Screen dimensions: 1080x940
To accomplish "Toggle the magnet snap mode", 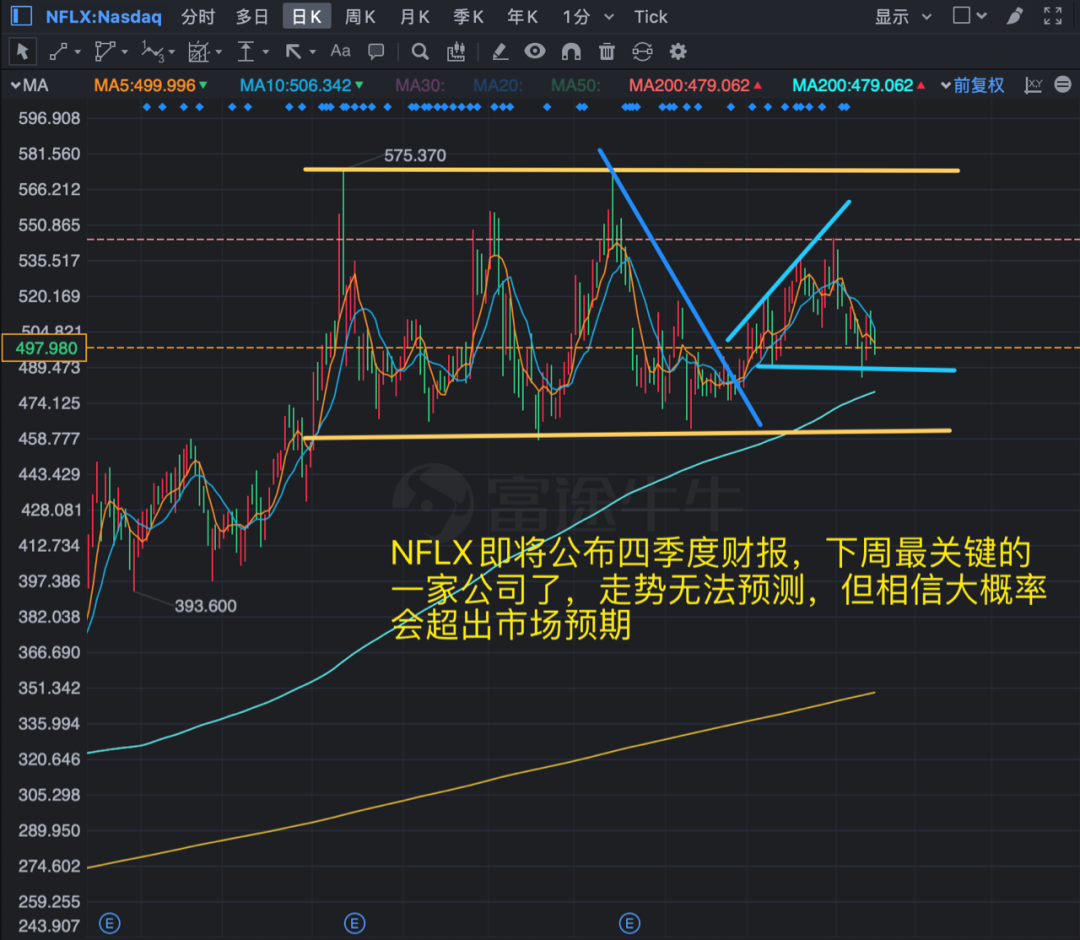I will click(571, 52).
